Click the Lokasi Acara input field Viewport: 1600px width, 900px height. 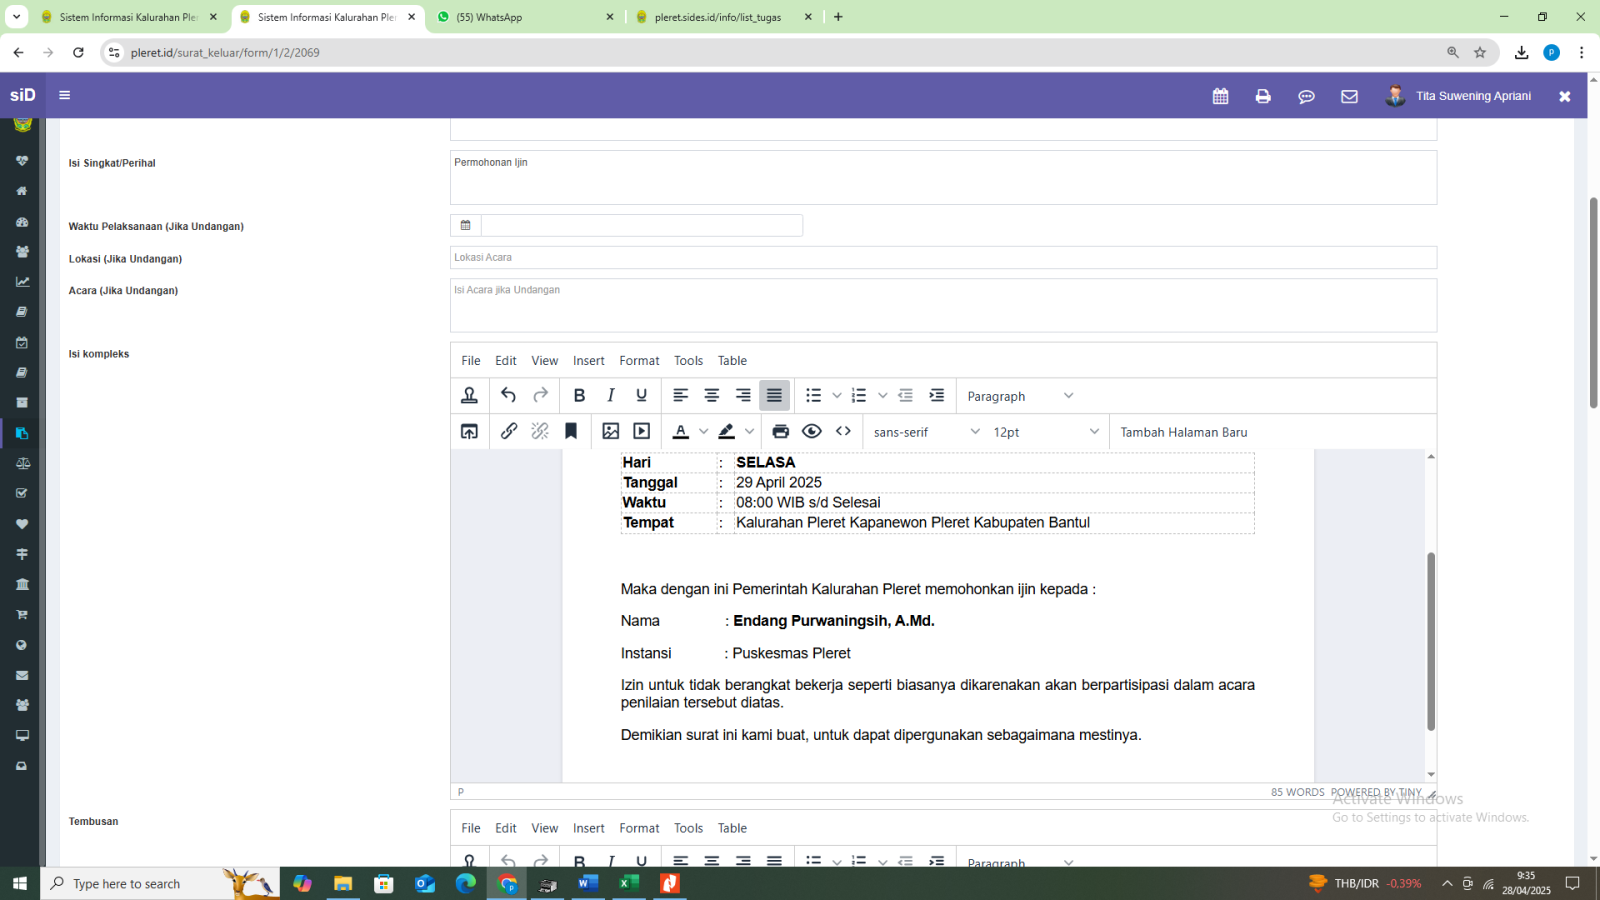(x=943, y=257)
